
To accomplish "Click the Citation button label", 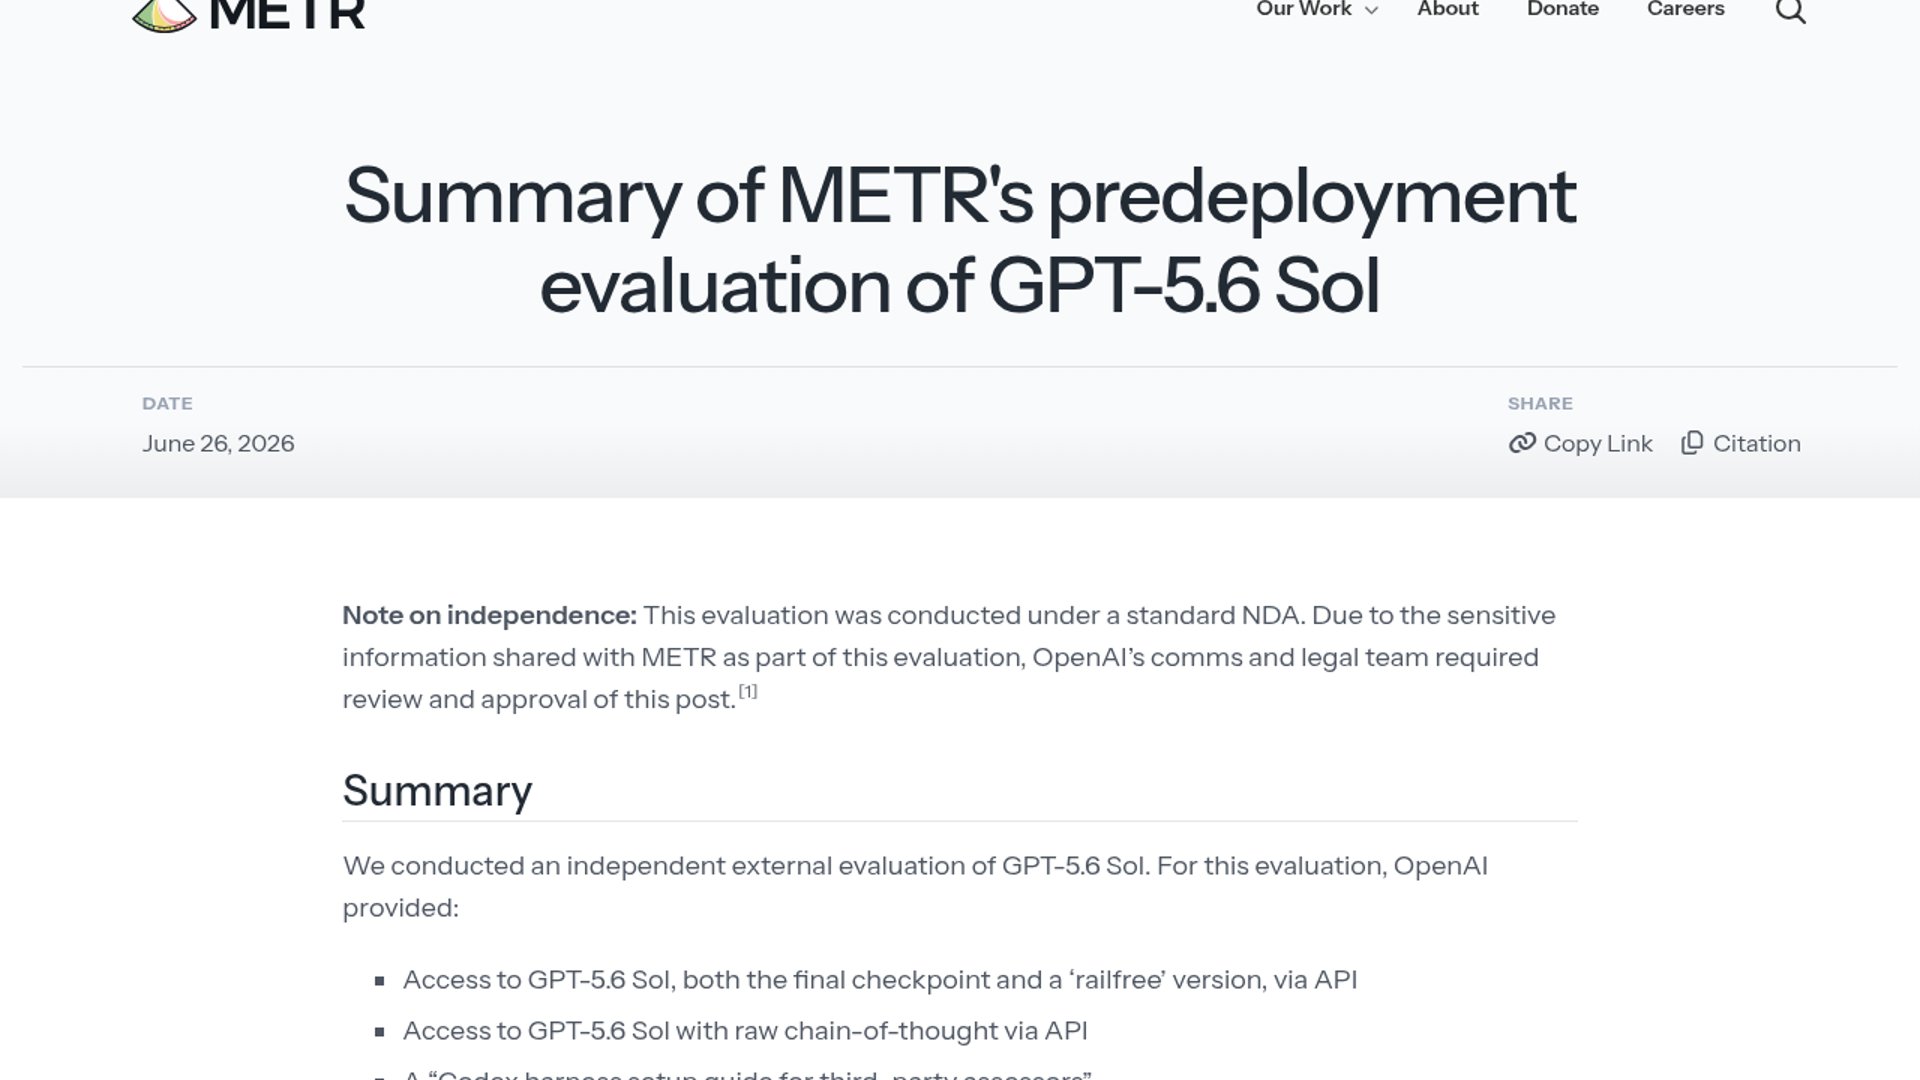I will coord(1756,443).
